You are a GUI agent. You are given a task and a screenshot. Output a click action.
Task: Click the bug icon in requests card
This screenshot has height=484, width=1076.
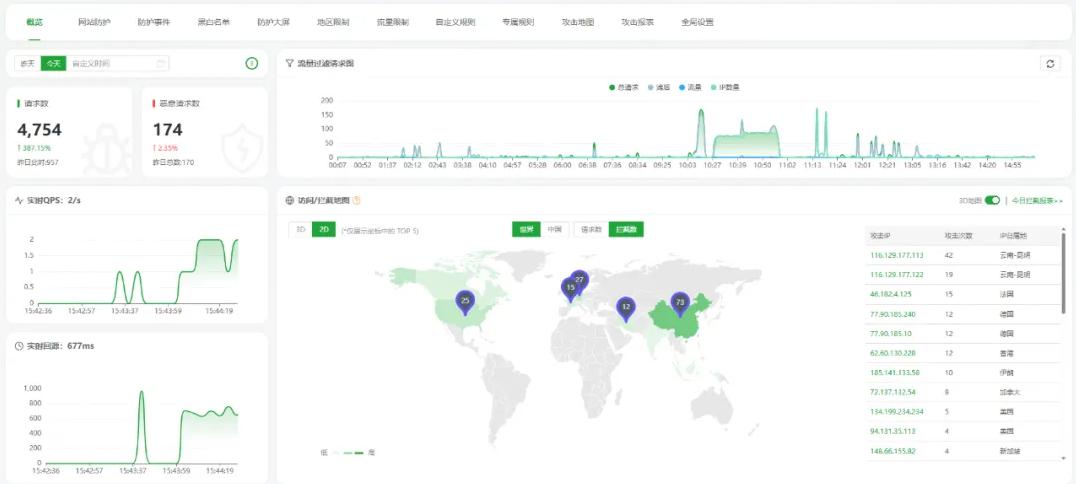[x=106, y=148]
